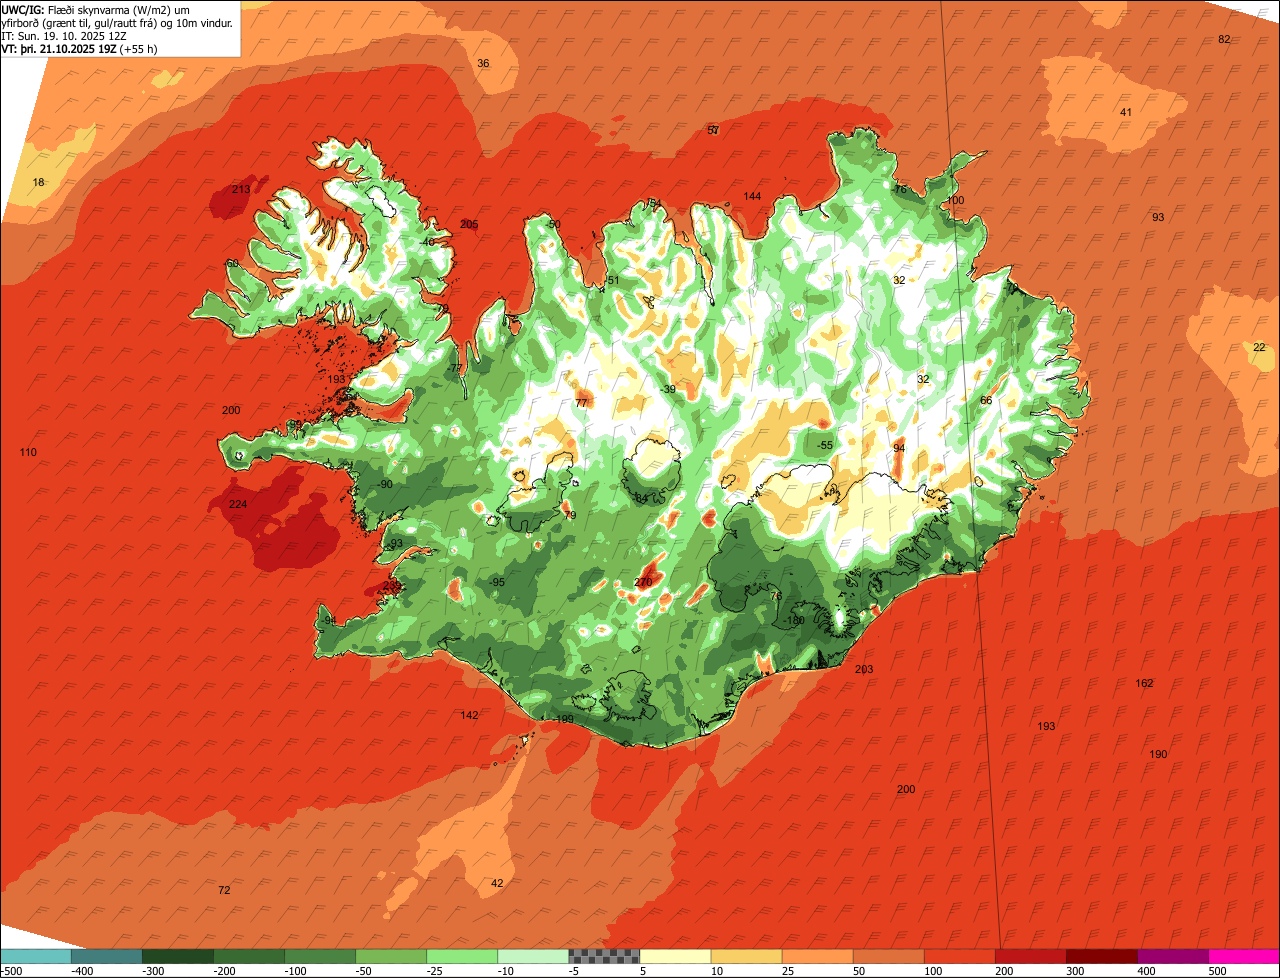The image size is (1280, 978).
Task: Click the map value 94 on red spot
Action: [899, 447]
